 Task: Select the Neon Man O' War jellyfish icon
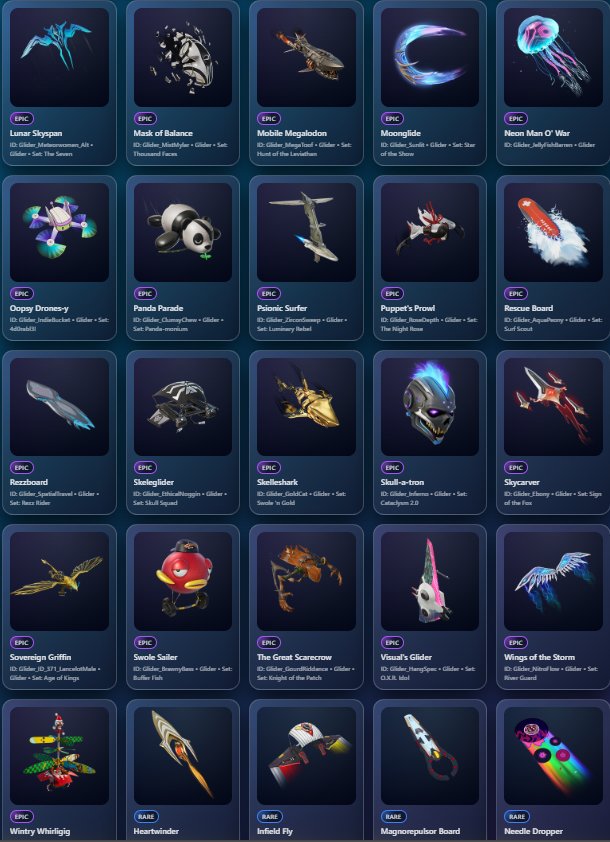[x=553, y=57]
